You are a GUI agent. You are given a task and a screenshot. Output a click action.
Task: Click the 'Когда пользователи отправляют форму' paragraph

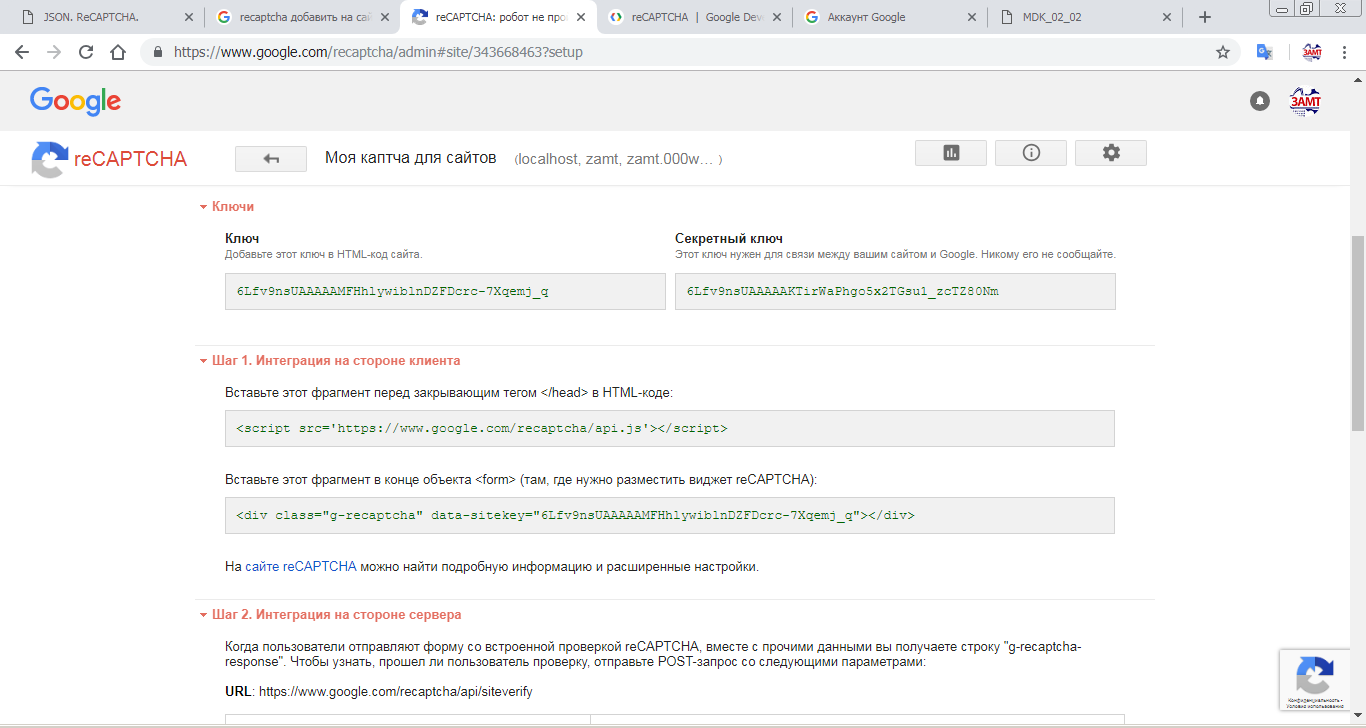pos(653,654)
